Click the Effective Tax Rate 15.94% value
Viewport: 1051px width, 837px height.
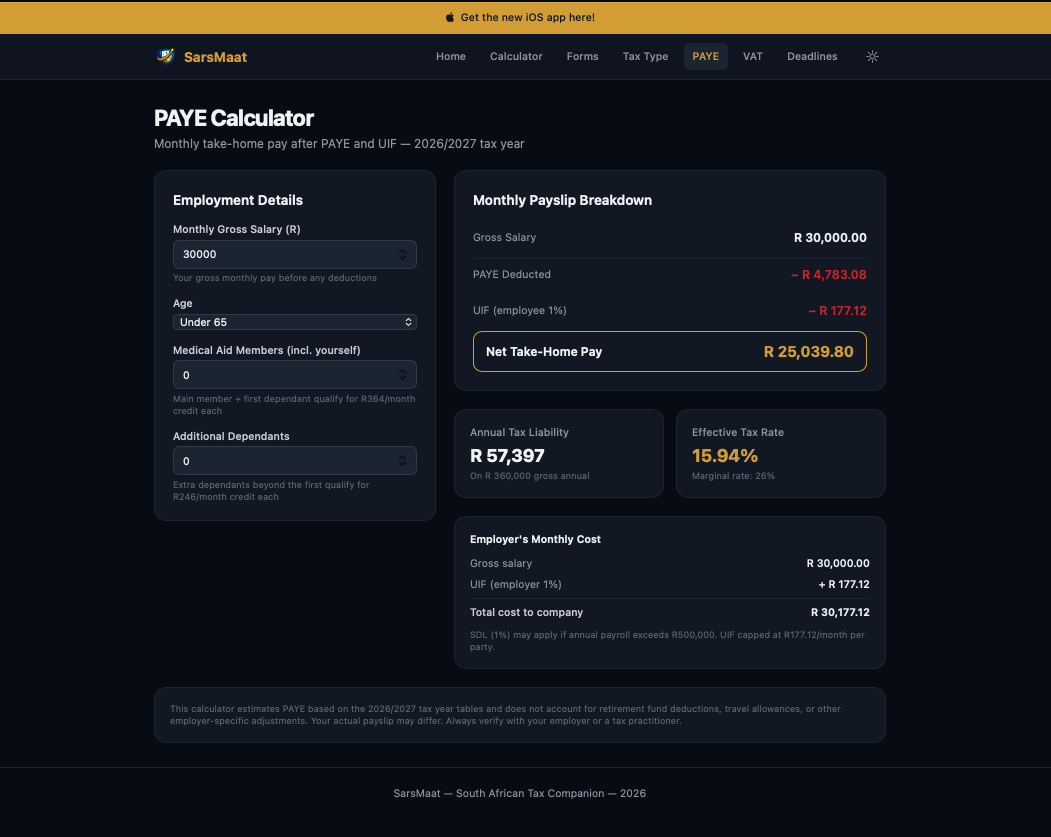click(x=725, y=456)
